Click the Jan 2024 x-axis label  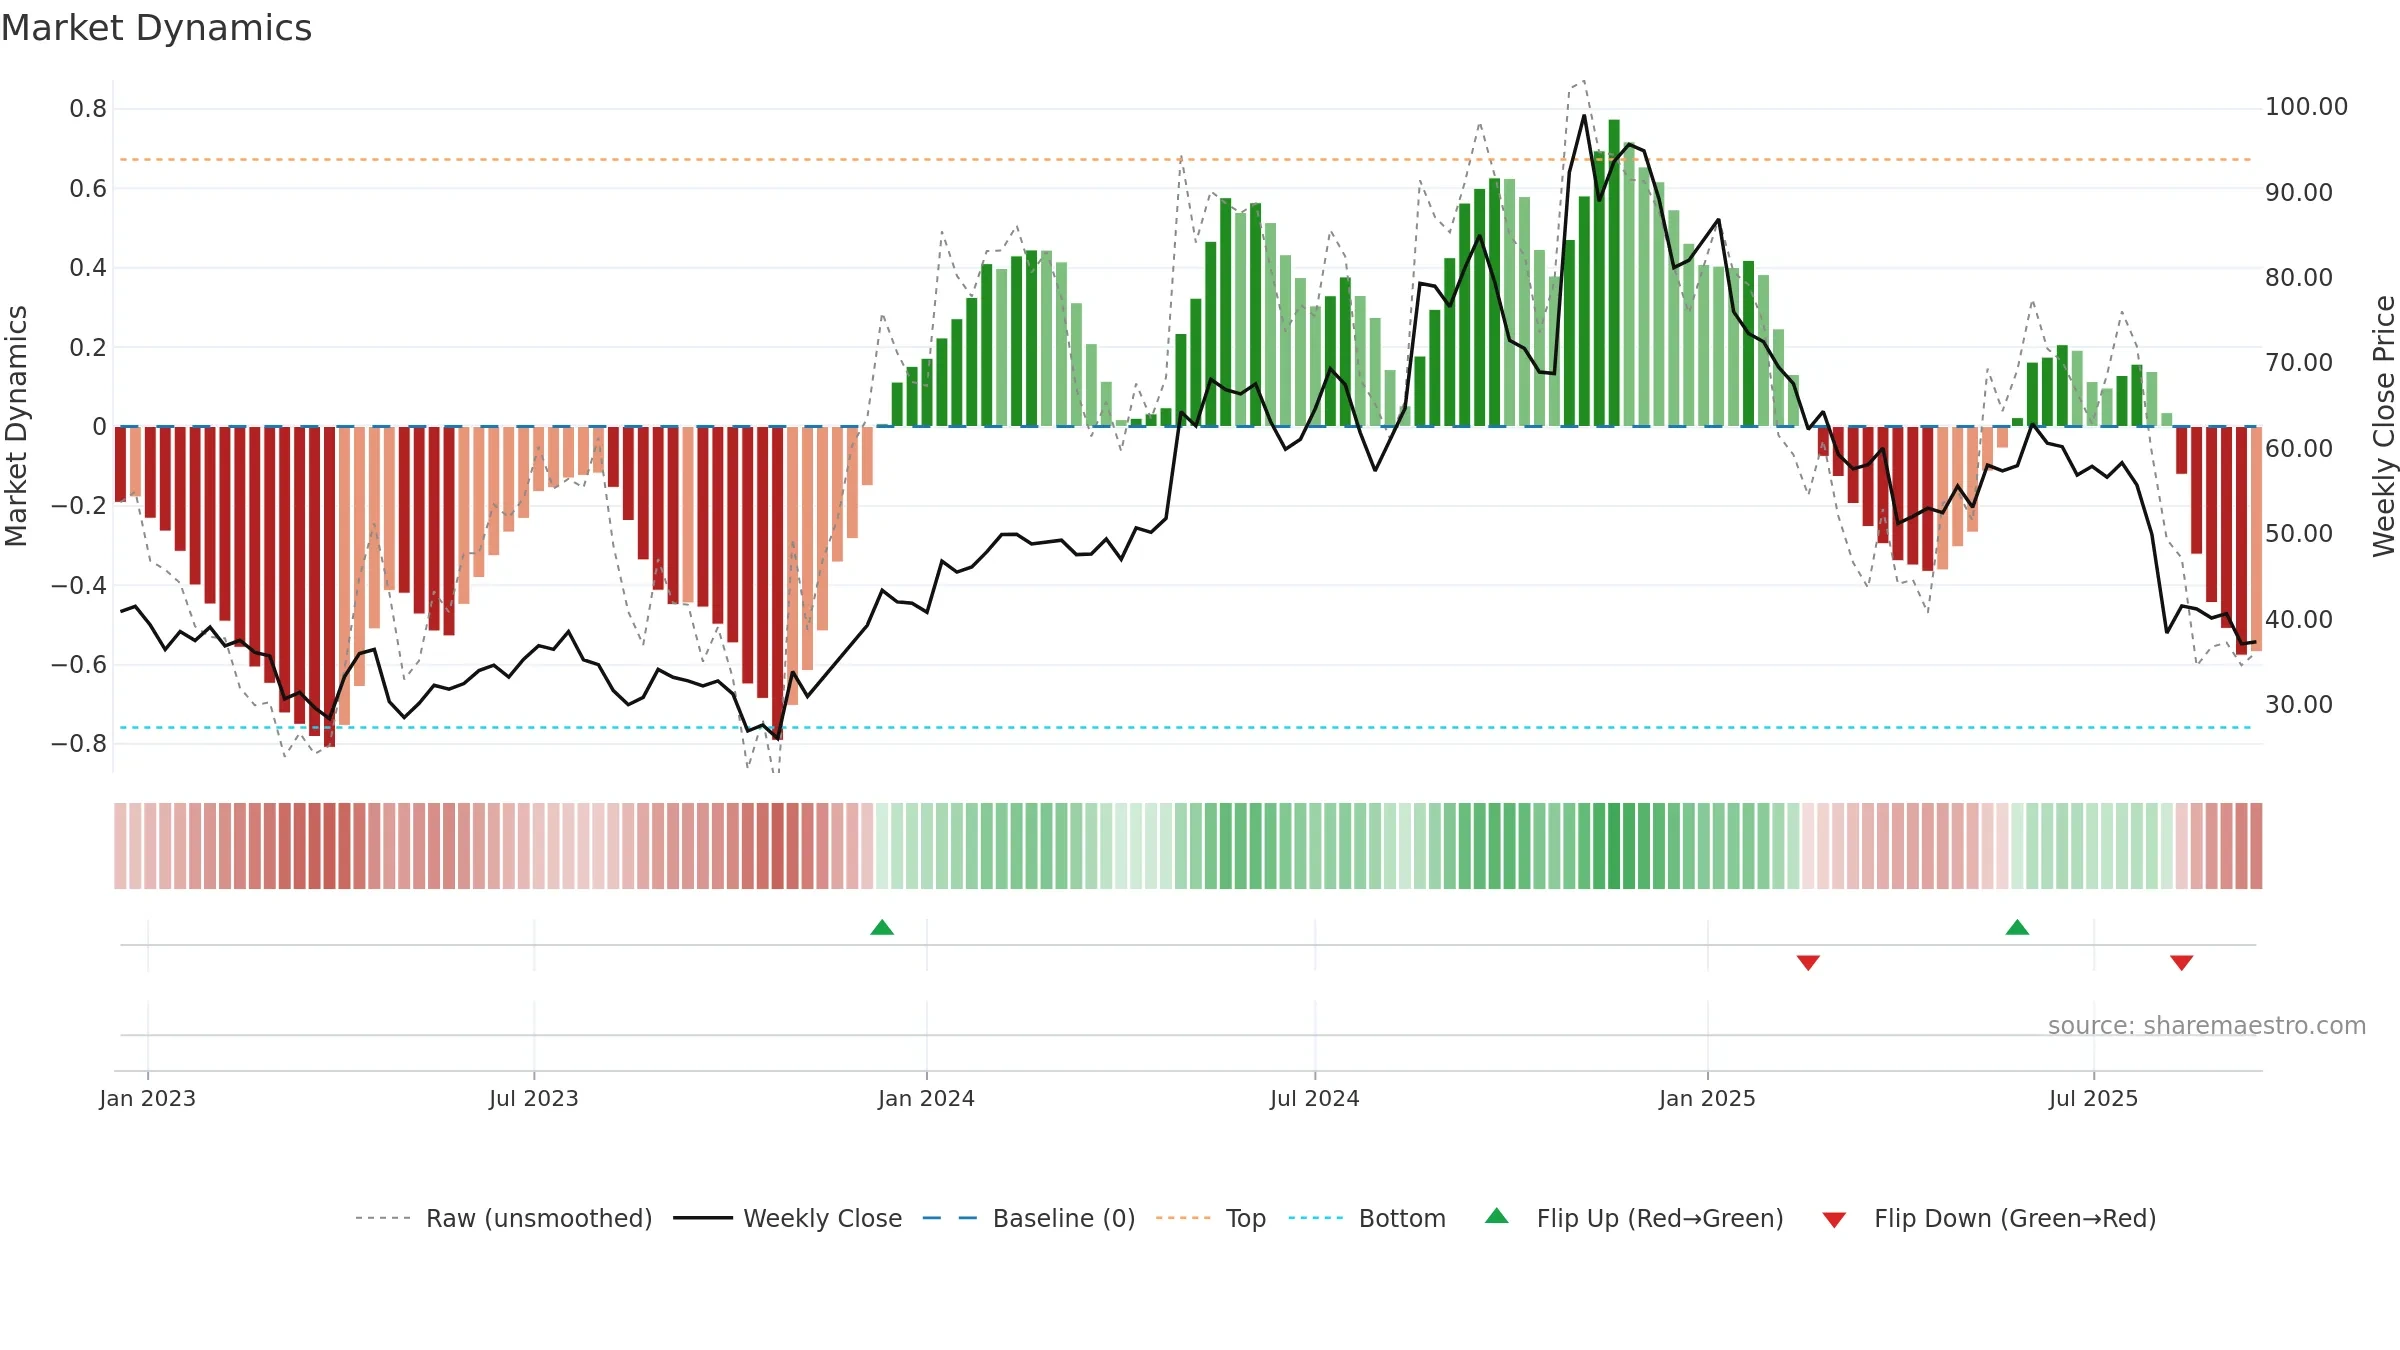click(x=926, y=1098)
